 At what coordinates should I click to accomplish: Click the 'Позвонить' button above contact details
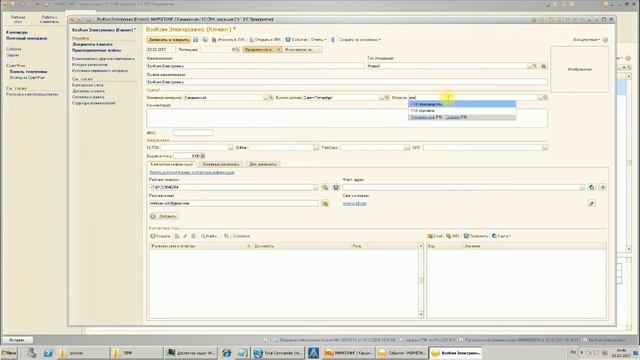click(x=476, y=236)
